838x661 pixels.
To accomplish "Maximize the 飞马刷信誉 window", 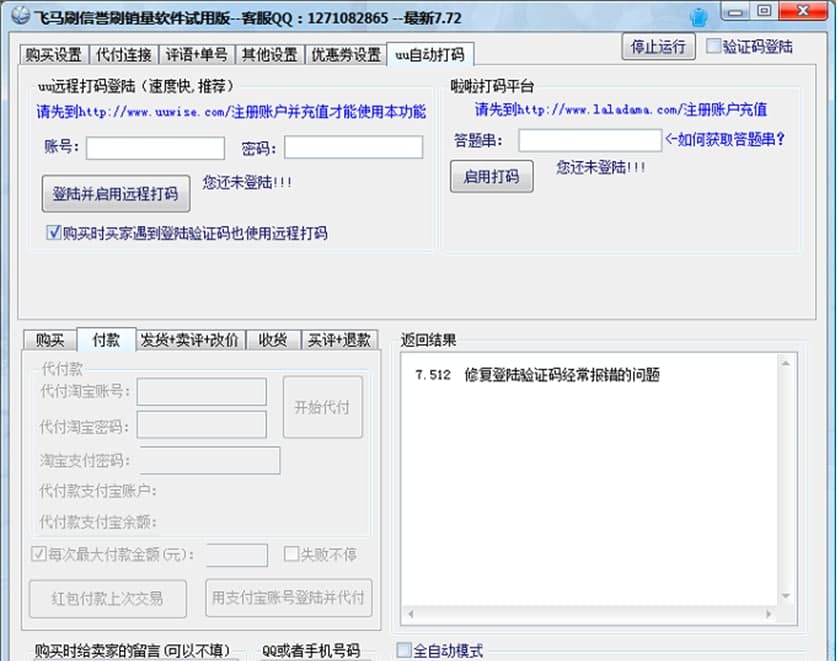I will [764, 11].
